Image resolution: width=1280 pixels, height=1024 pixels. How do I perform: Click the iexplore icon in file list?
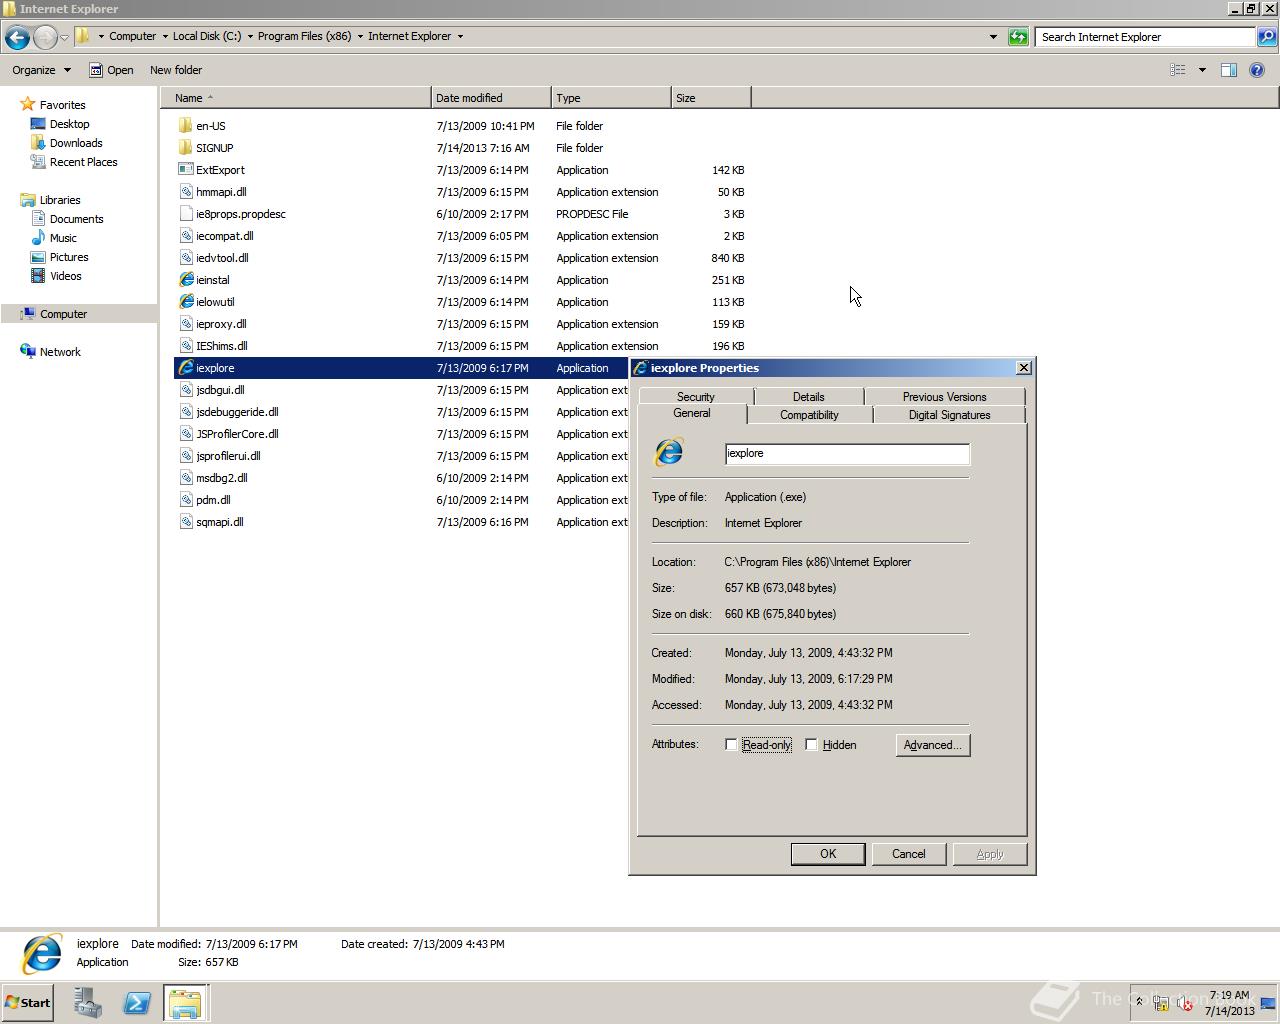(x=186, y=367)
